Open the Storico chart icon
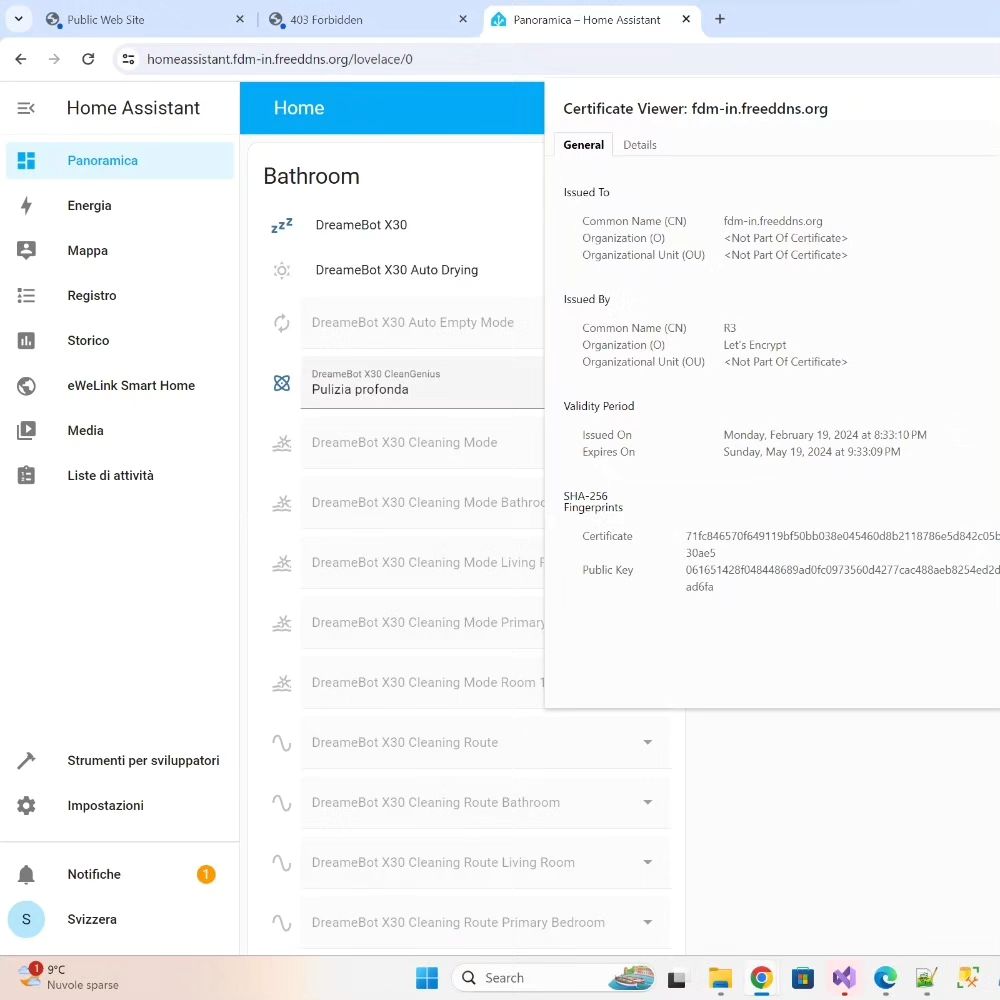 tap(26, 341)
